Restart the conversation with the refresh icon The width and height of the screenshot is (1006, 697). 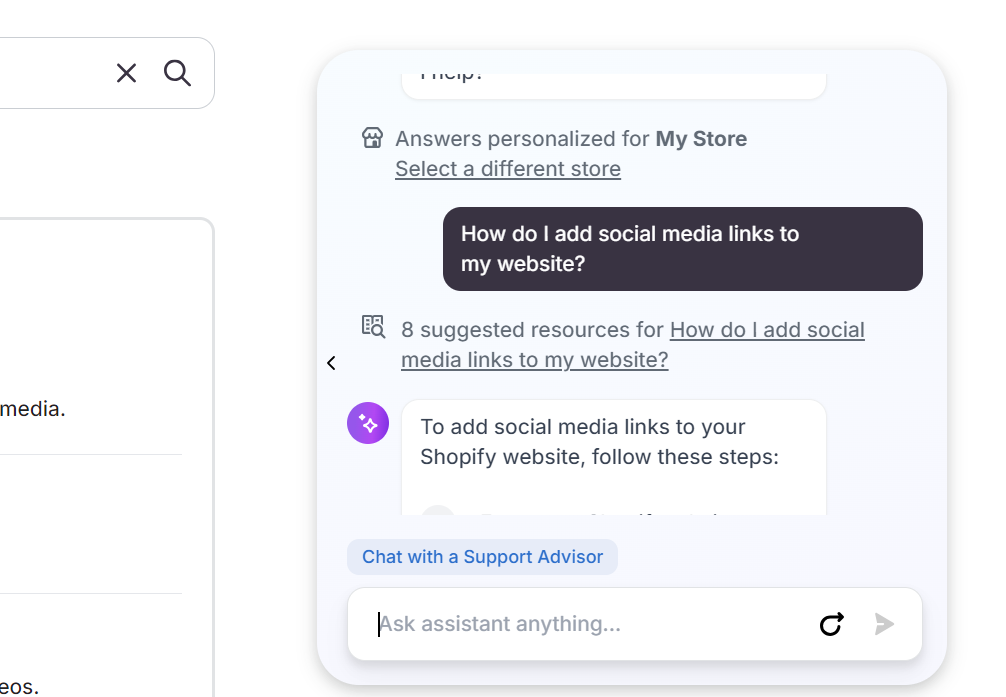point(831,624)
